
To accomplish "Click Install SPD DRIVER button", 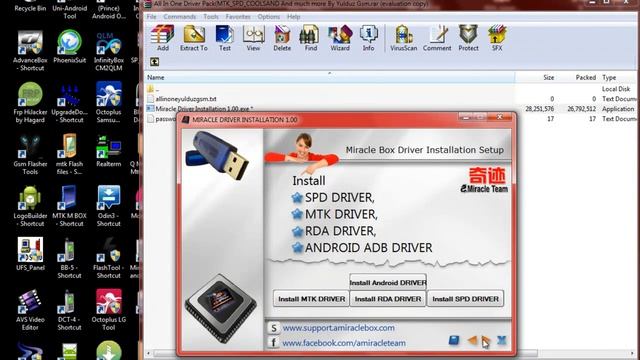I will [465, 299].
